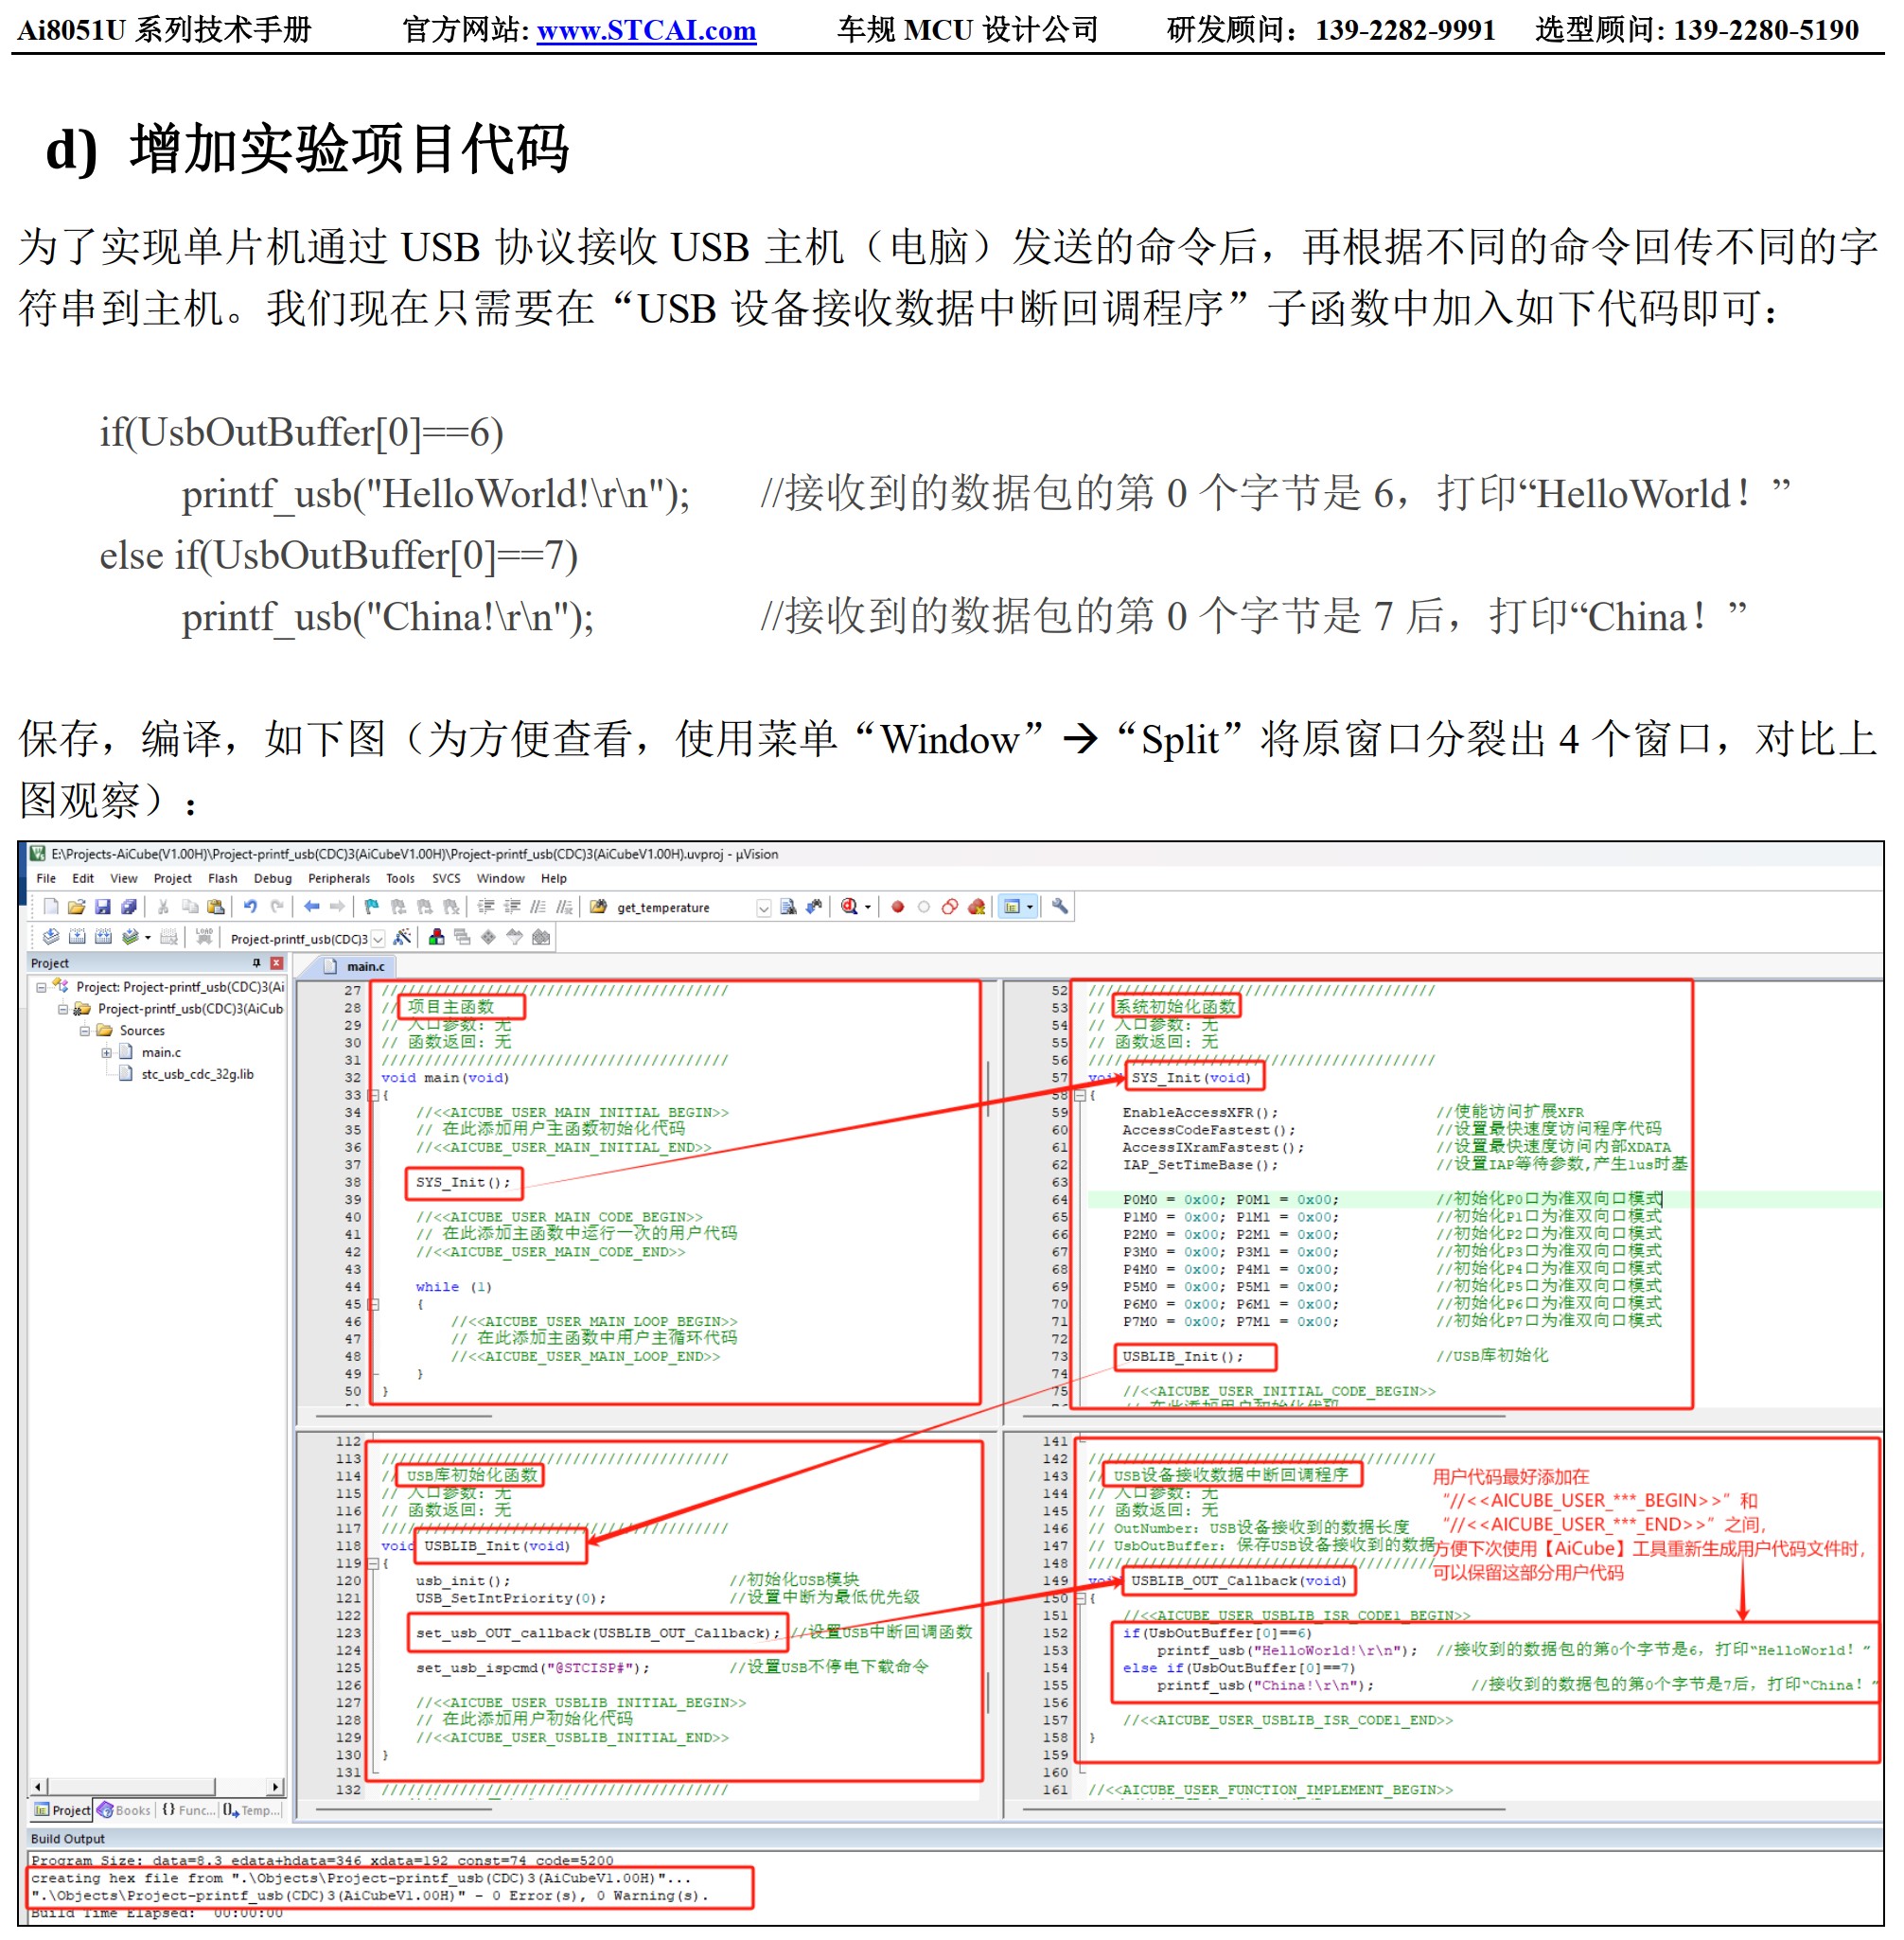1904x1940 pixels.
Task: Open the window layout dropdown arrow
Action: tap(1029, 908)
